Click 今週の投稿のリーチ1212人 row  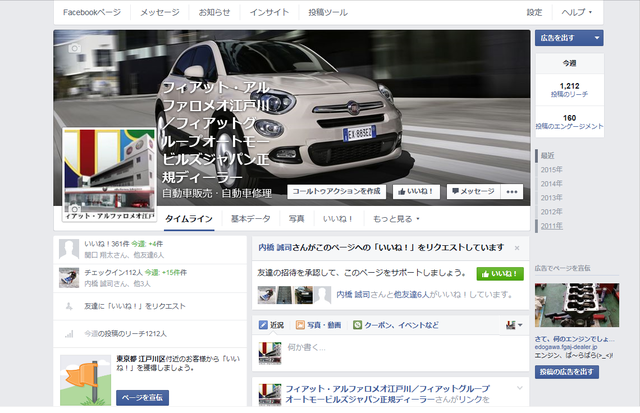click(x=150, y=334)
